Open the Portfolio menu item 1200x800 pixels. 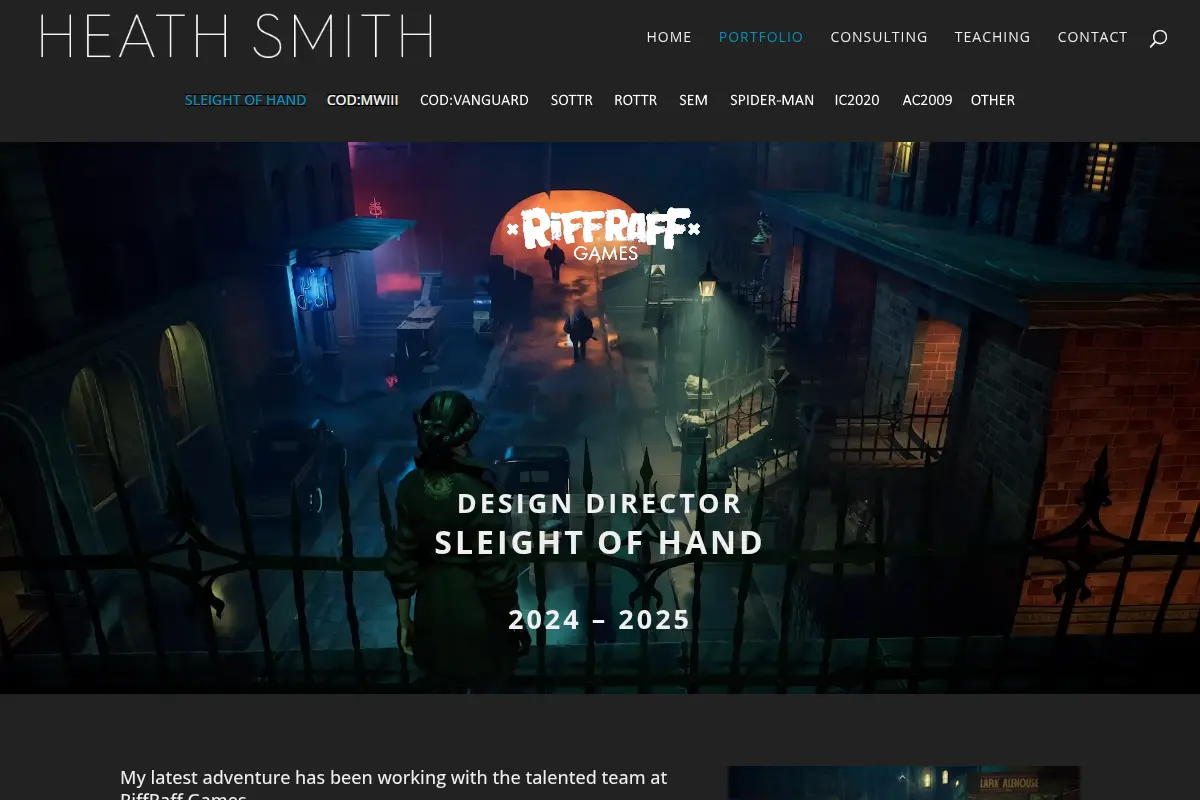pyautogui.click(x=761, y=37)
